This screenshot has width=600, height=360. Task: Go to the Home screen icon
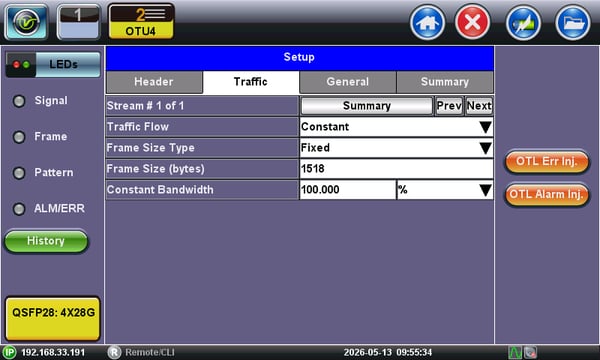click(x=427, y=23)
